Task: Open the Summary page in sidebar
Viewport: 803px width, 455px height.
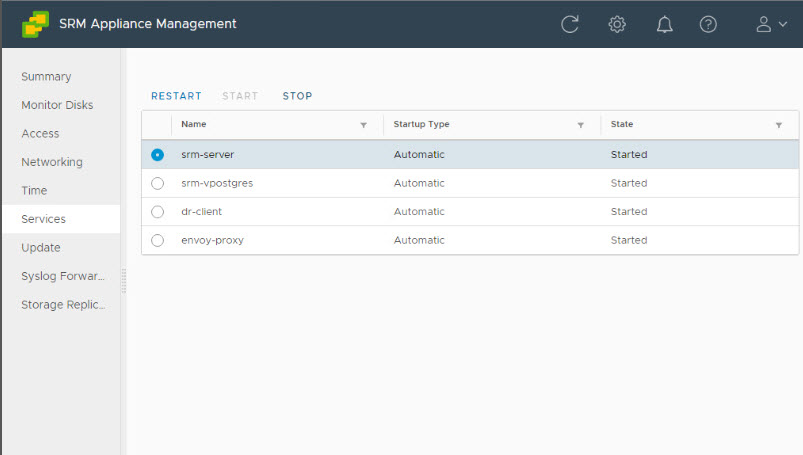Action: 46,77
